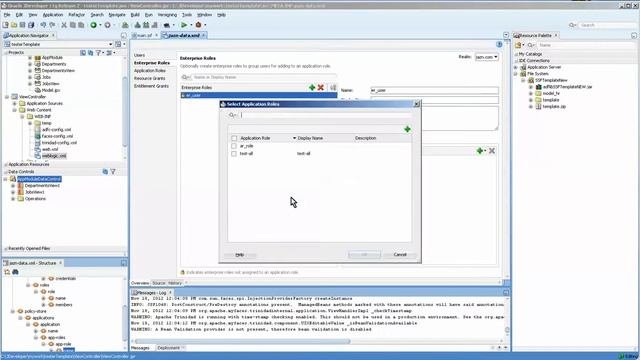Switch to the Source tab below editor

tap(158, 283)
